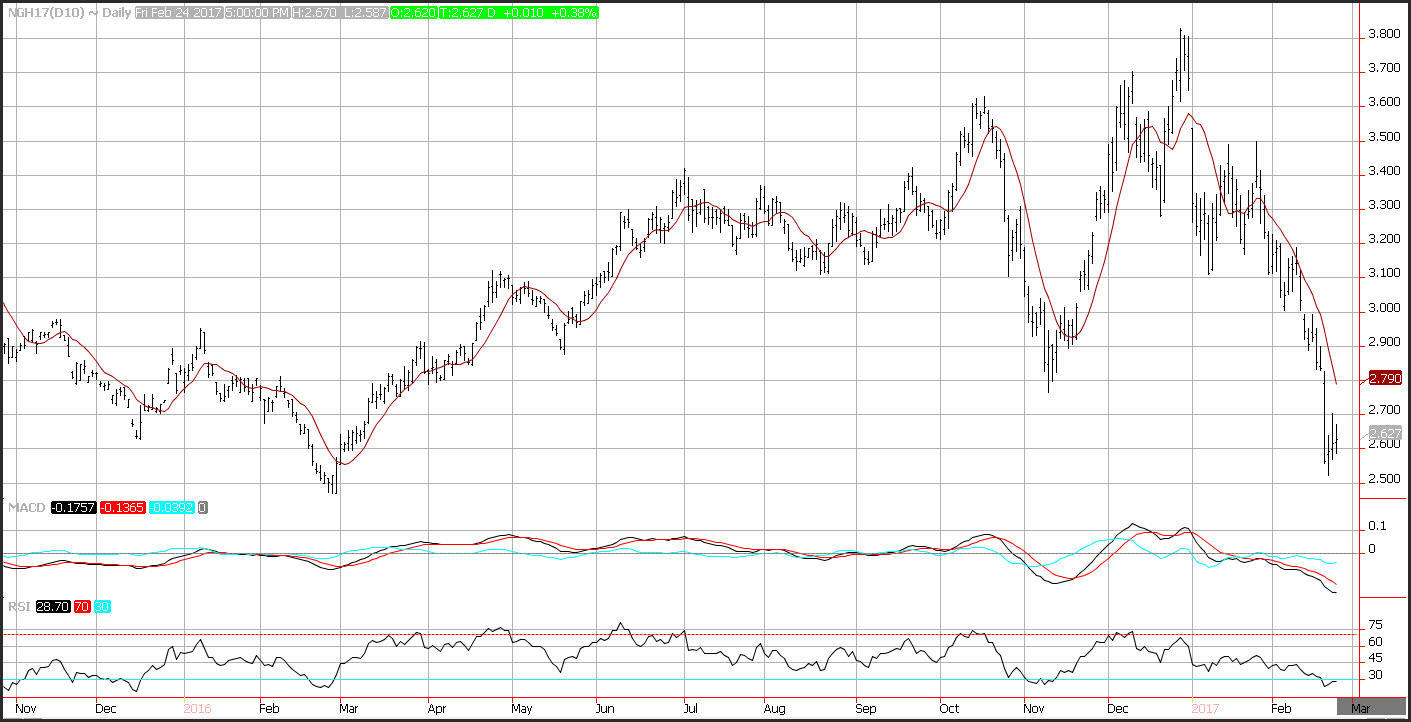Screen dimensions: 1411x722
Task: Click the black RSI value 28.70 box
Action: [52, 607]
